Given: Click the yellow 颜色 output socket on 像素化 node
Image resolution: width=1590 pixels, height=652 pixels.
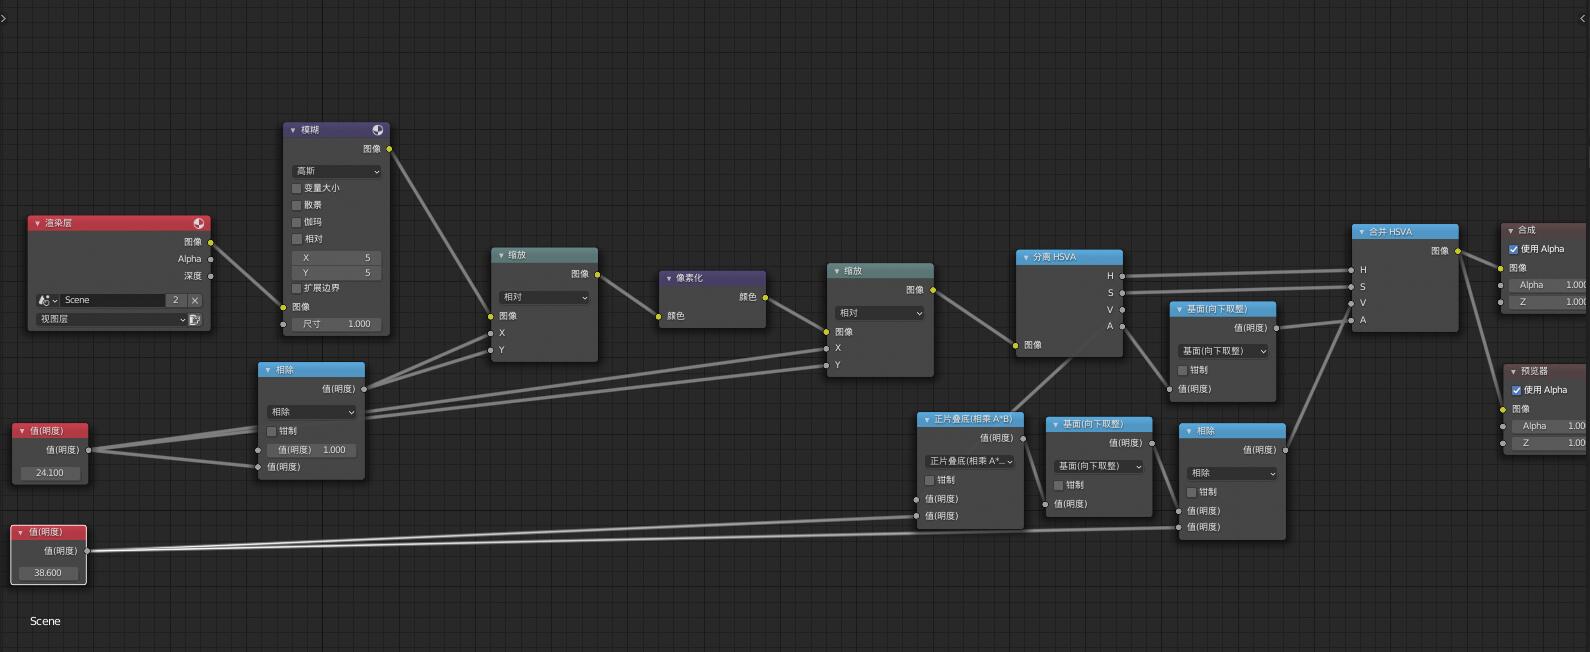Looking at the screenshot, I should (765, 297).
